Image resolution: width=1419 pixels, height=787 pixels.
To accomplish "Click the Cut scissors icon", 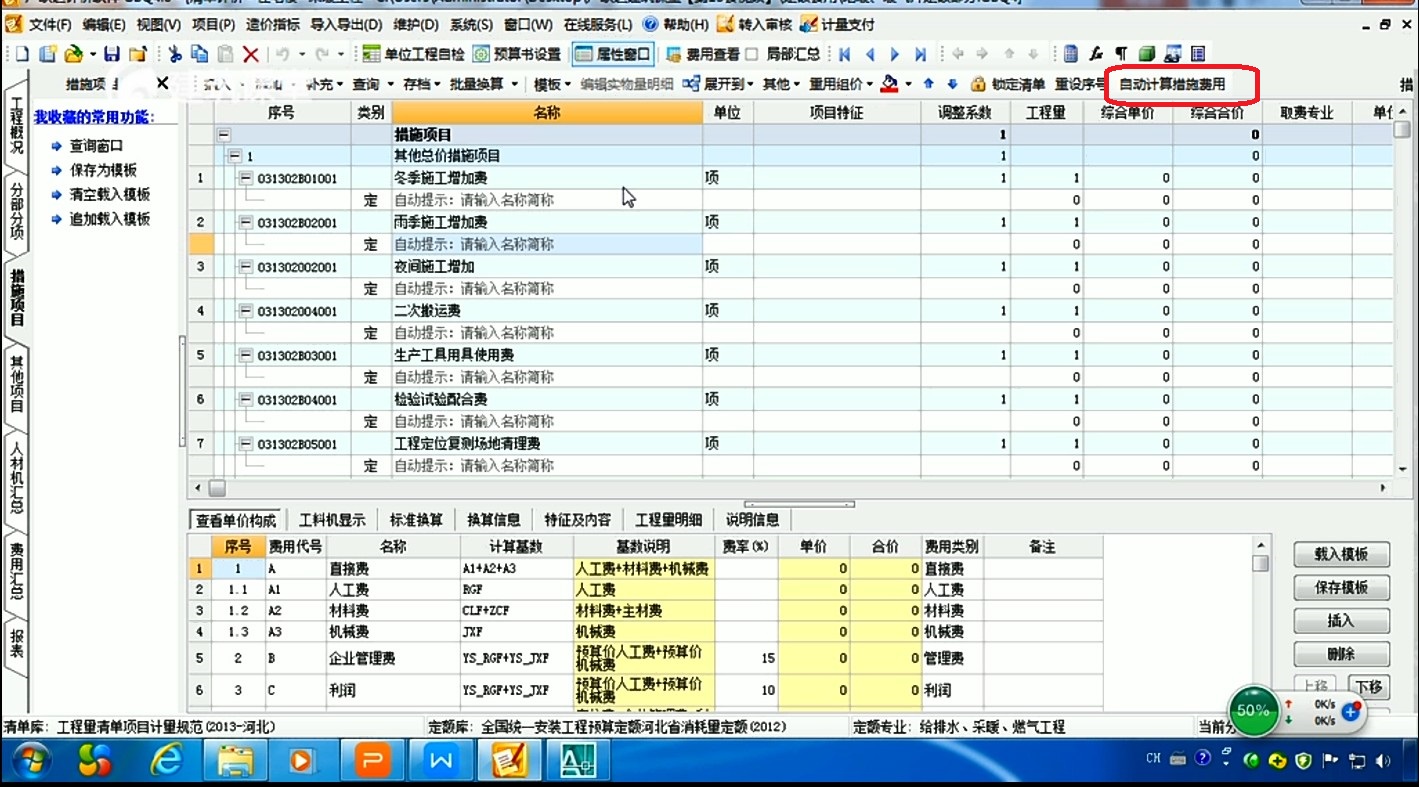I will (x=175, y=54).
